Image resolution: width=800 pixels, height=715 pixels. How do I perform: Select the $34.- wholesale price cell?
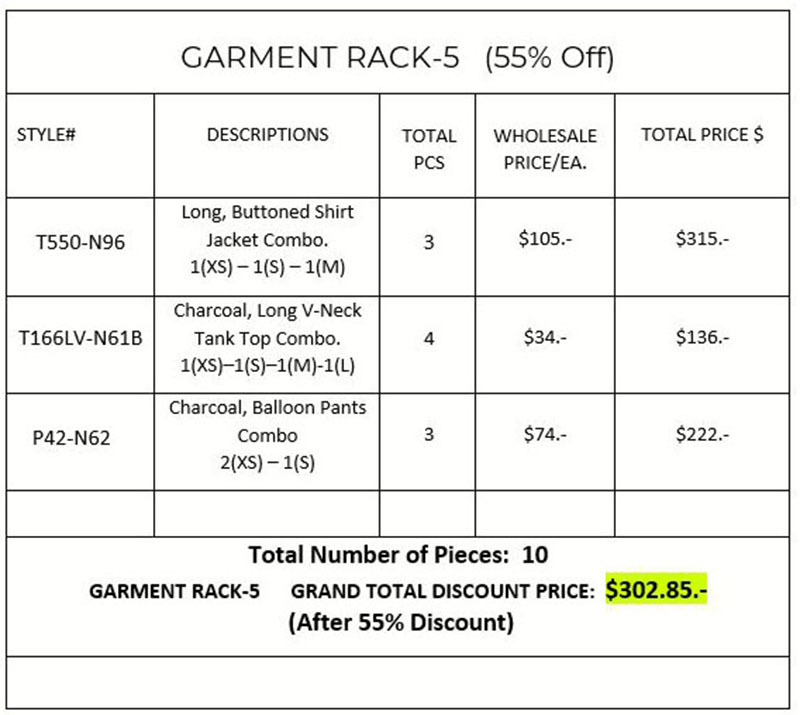pyautogui.click(x=545, y=339)
